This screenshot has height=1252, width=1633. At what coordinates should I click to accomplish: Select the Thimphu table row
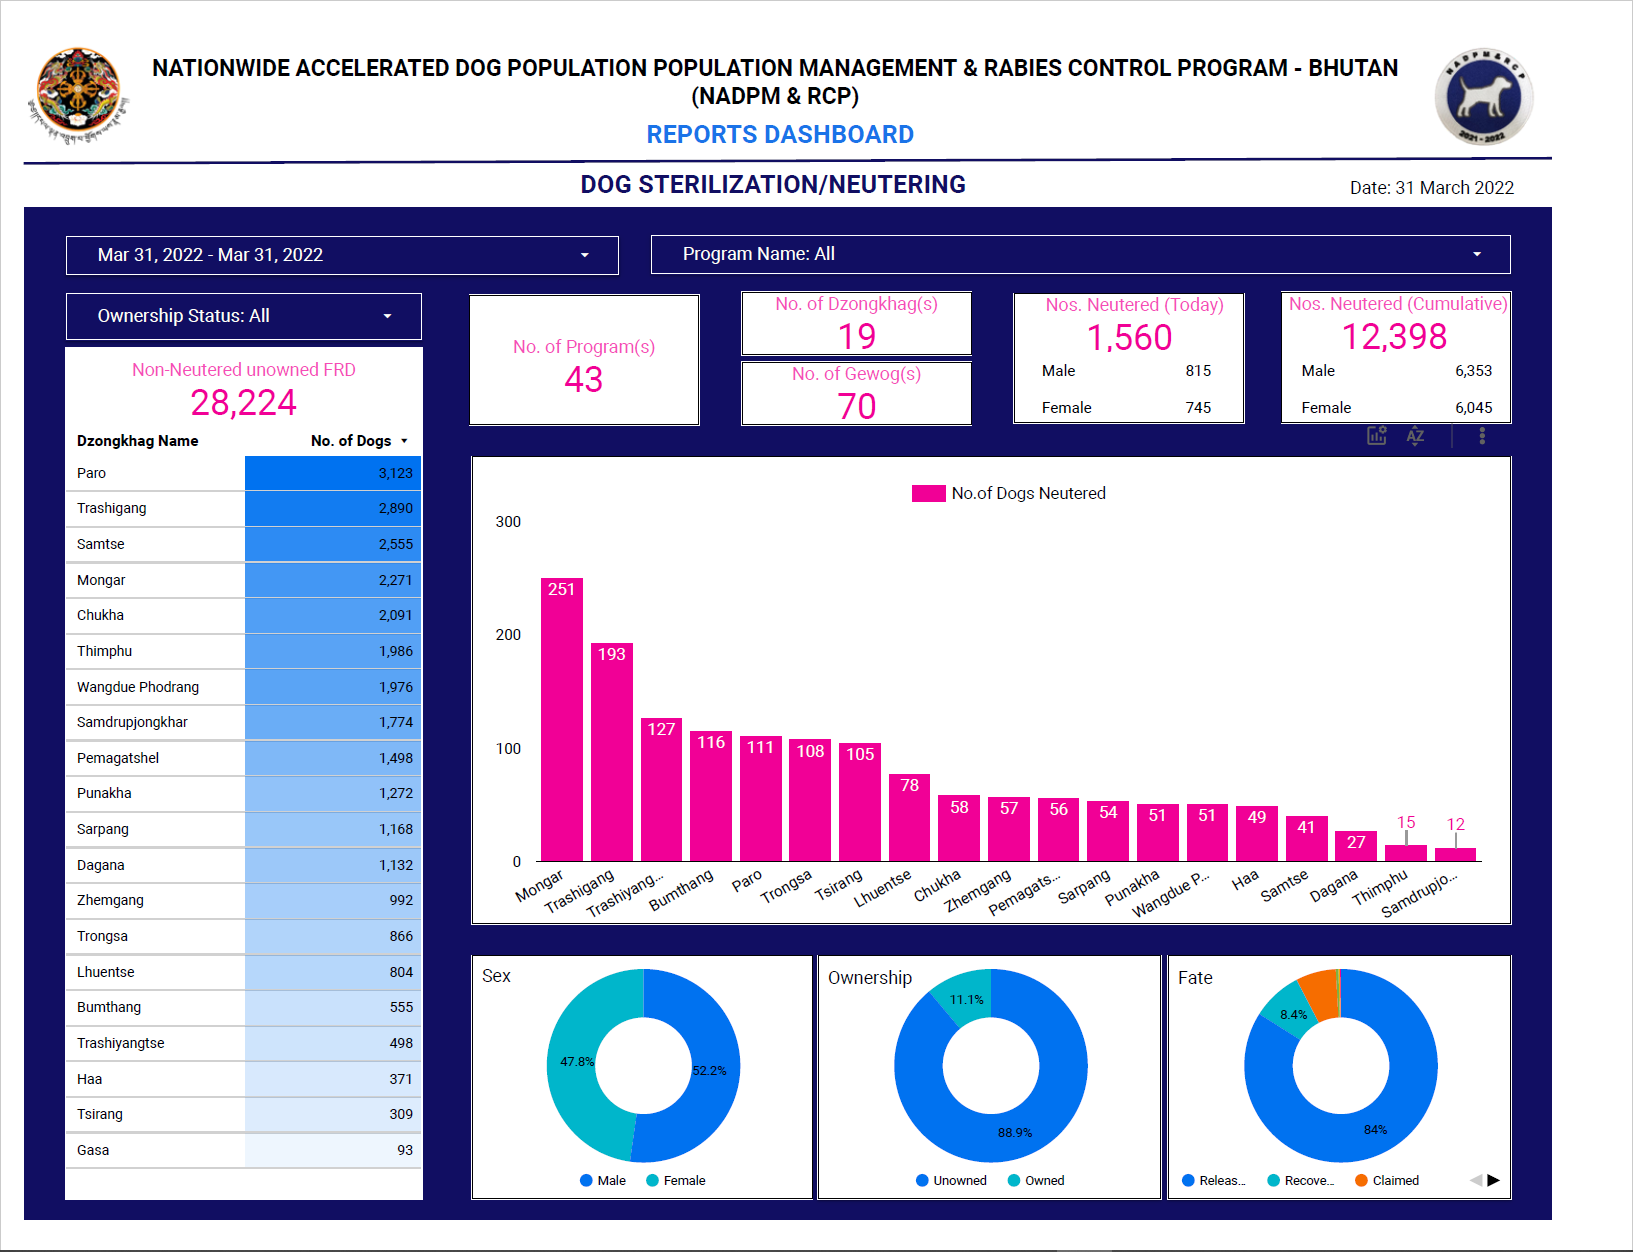point(243,651)
